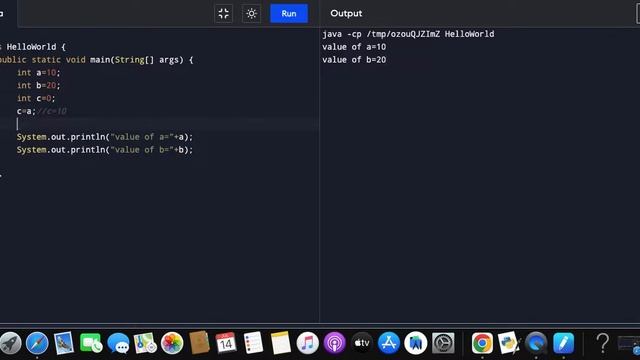Click the java -cp command output line
Viewport: 640px width, 360px height.
tap(408, 34)
